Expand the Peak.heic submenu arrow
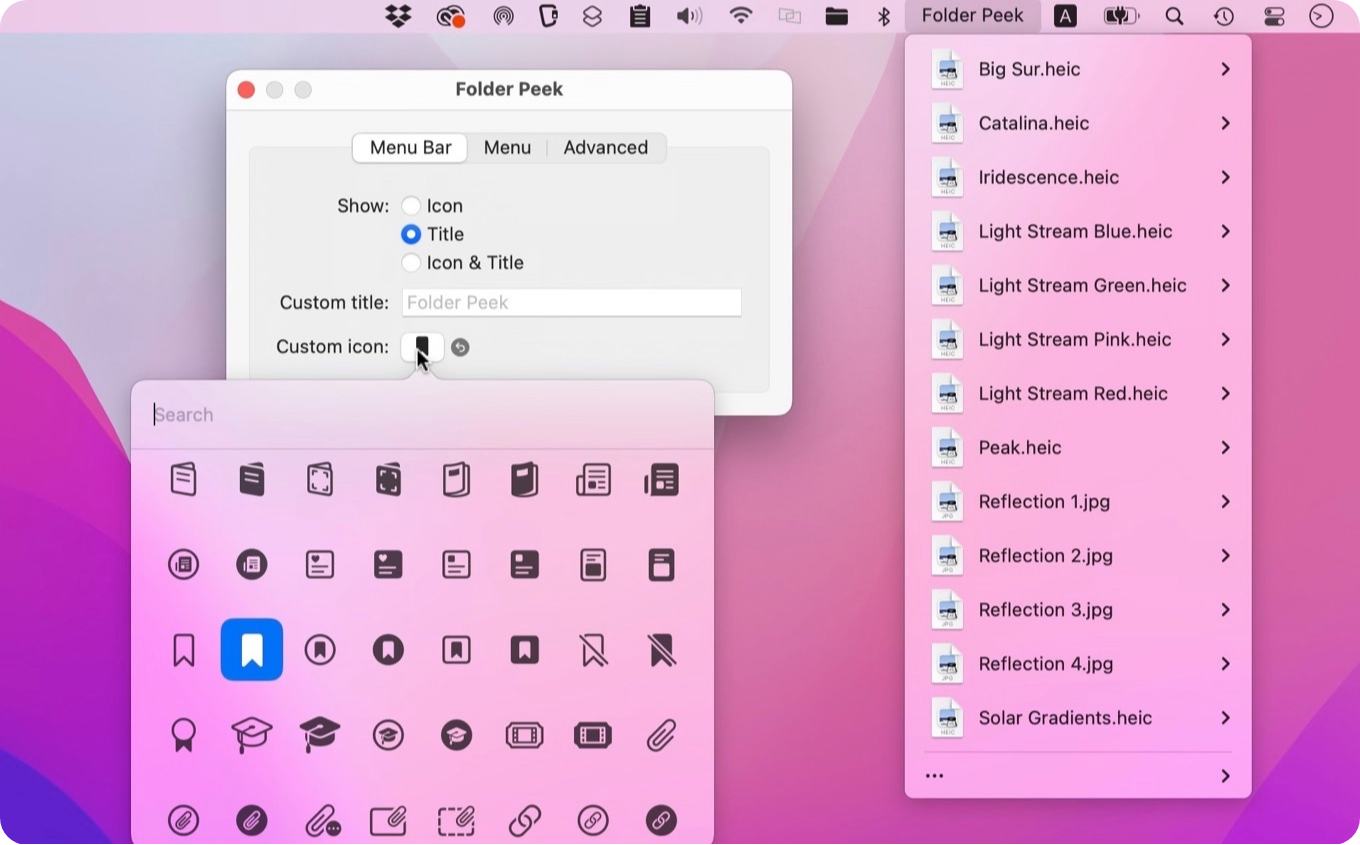1360x845 pixels. 1225,447
